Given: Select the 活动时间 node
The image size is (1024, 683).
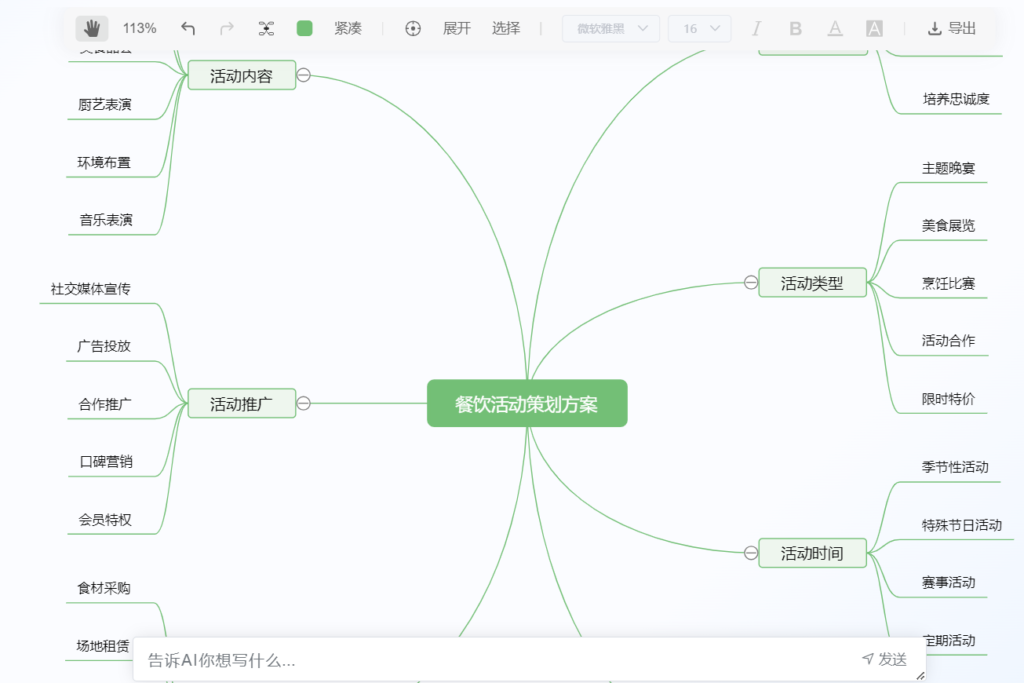Looking at the screenshot, I should coord(812,553).
